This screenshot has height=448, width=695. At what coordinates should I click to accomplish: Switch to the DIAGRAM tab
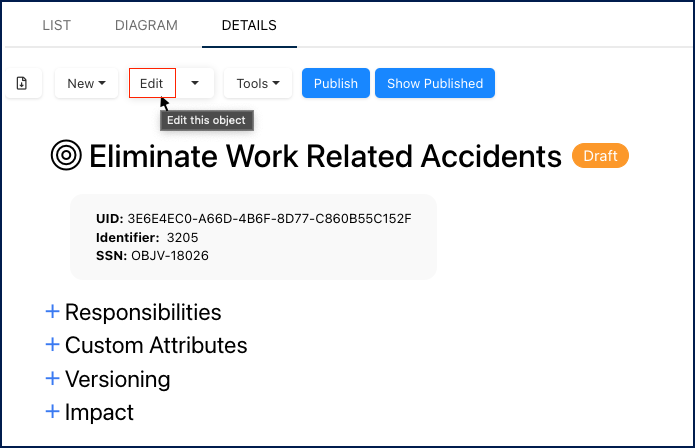(146, 25)
